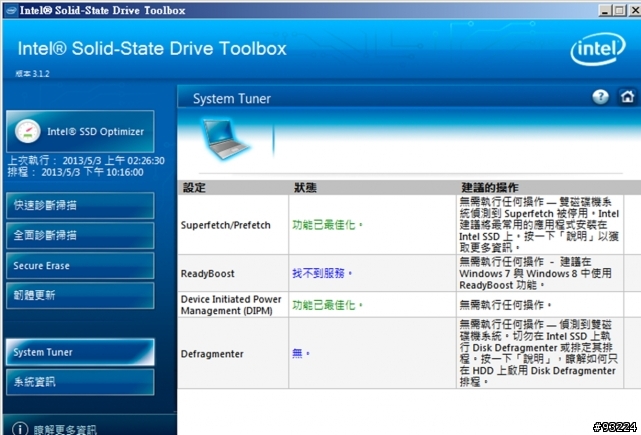Click DIPM recommended action 無需執行任何操作

pyautogui.click(x=505, y=305)
